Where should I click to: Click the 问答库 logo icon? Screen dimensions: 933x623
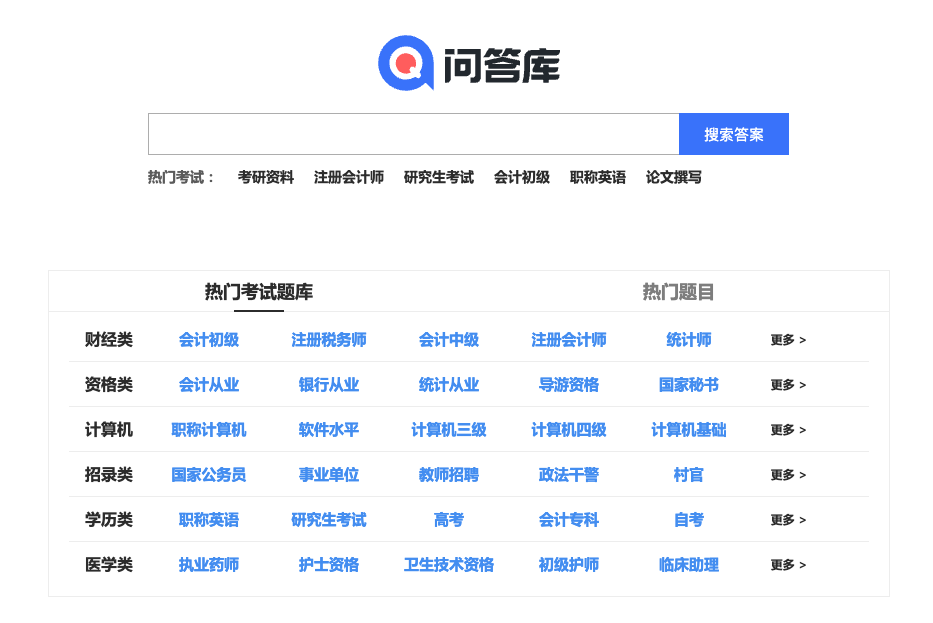pyautogui.click(x=405, y=63)
